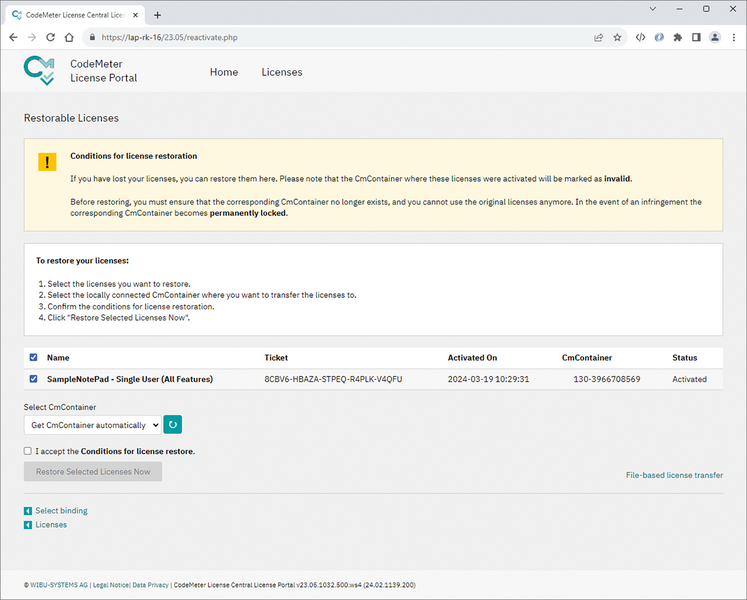Click the blue circular extension icon
Image resolution: width=747 pixels, height=600 pixels.
click(659, 37)
